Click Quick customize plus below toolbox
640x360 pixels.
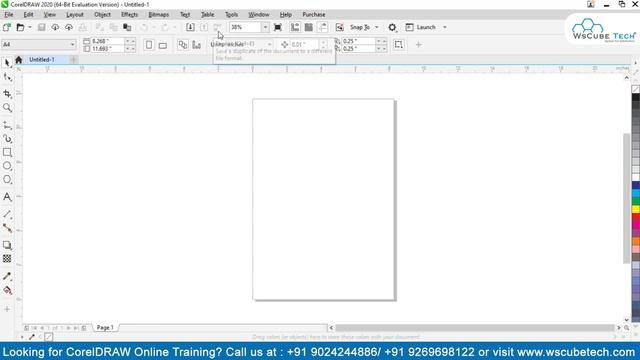(x=7, y=309)
